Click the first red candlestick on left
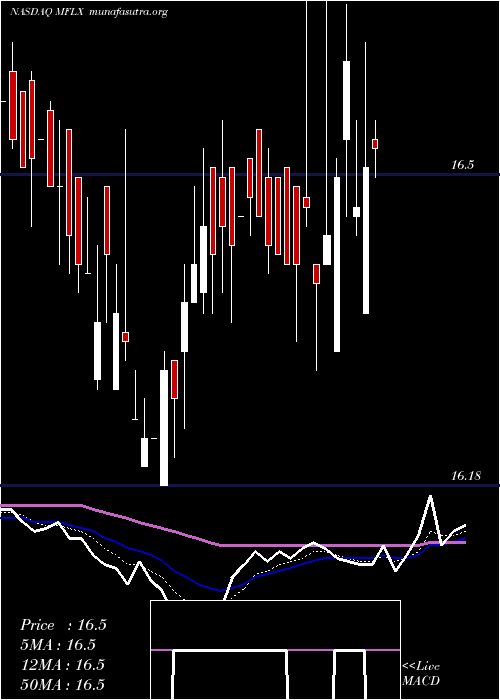This screenshot has height=700, width=500. tap(13, 105)
